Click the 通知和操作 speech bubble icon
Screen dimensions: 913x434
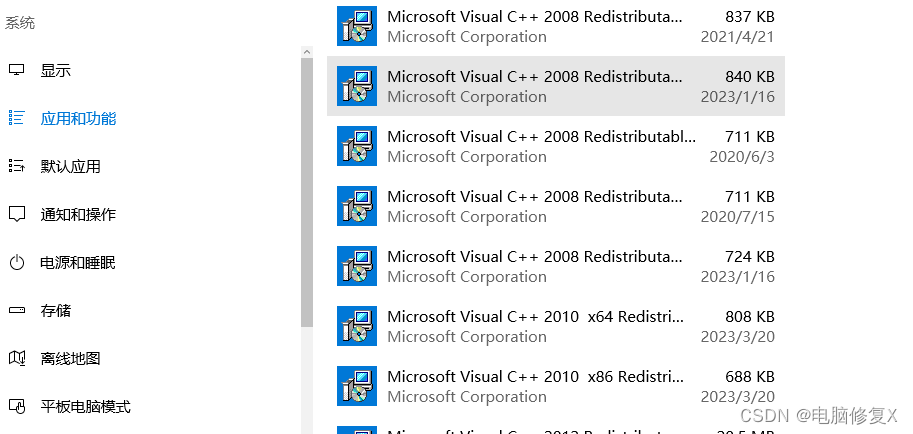(x=17, y=214)
